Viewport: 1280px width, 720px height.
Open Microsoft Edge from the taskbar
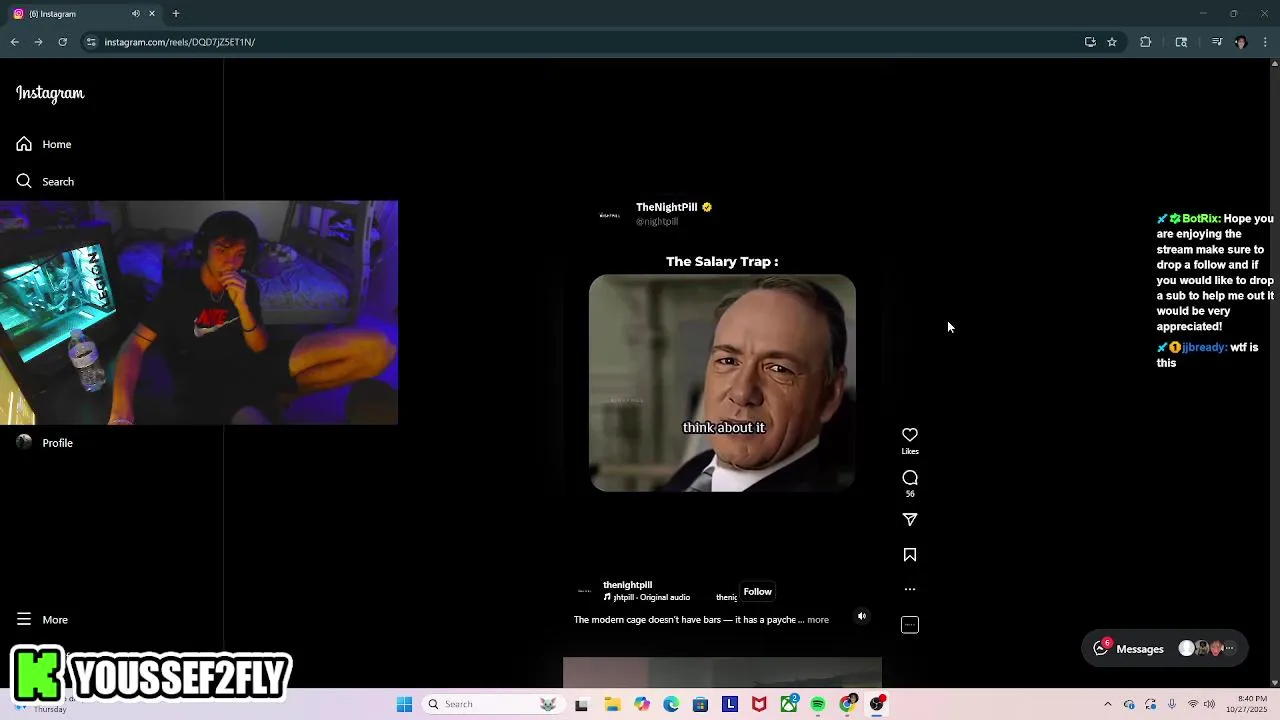pos(671,704)
